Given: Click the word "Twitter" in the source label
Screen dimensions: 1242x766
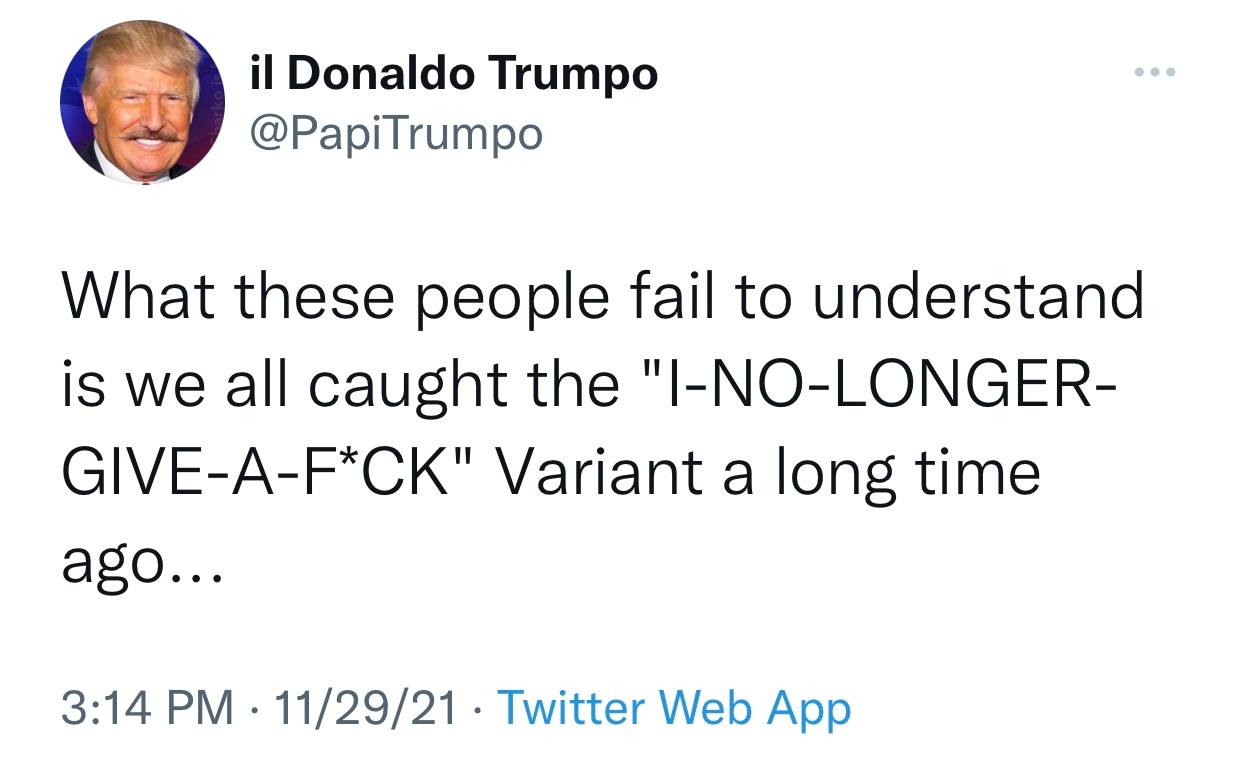Looking at the screenshot, I should click(569, 709).
